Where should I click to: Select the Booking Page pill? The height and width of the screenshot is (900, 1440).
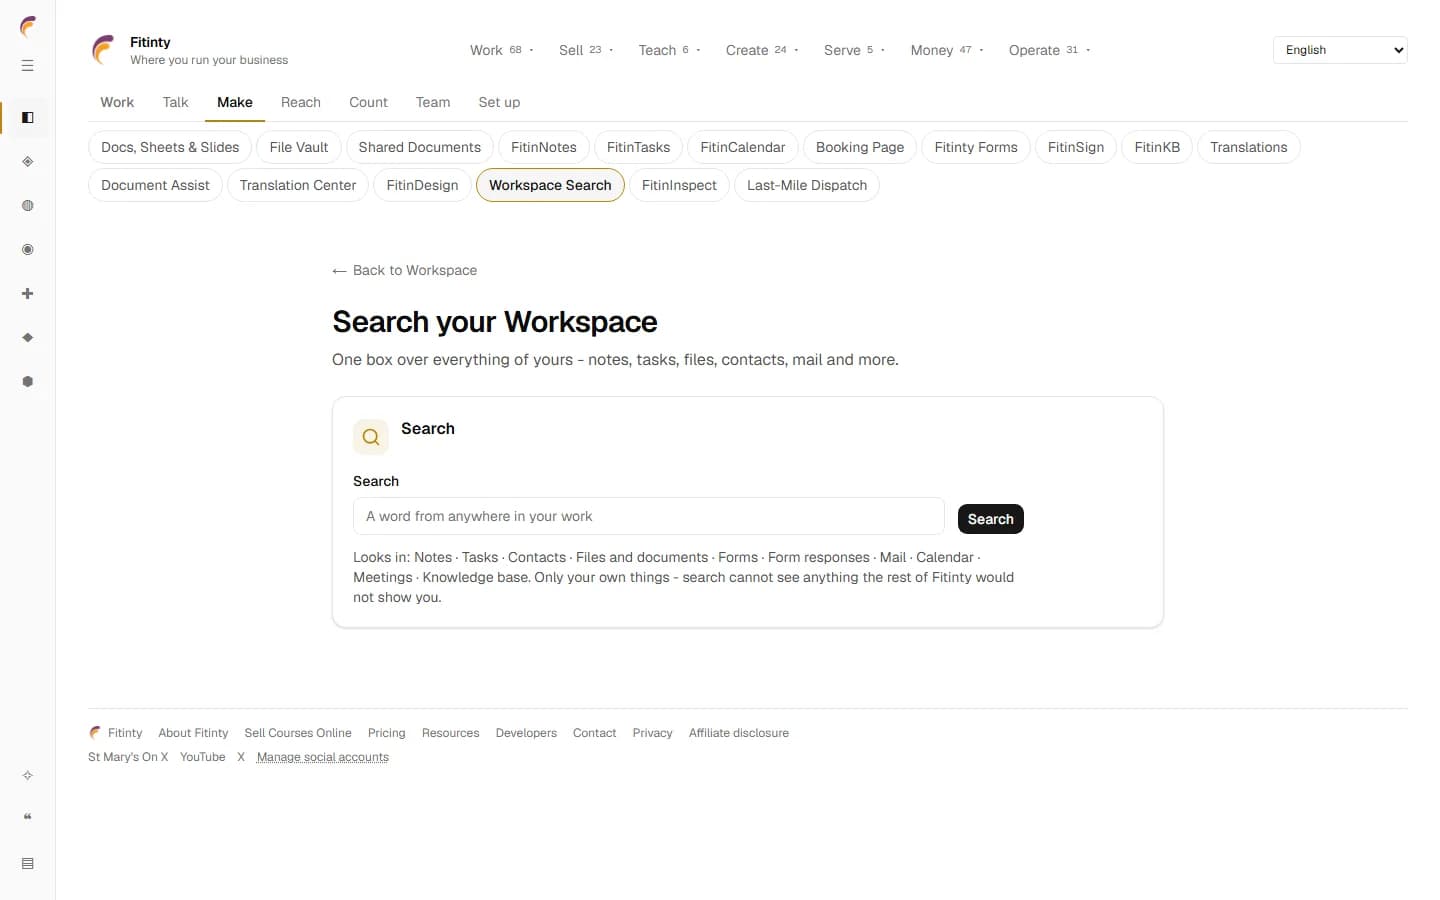[860, 147]
